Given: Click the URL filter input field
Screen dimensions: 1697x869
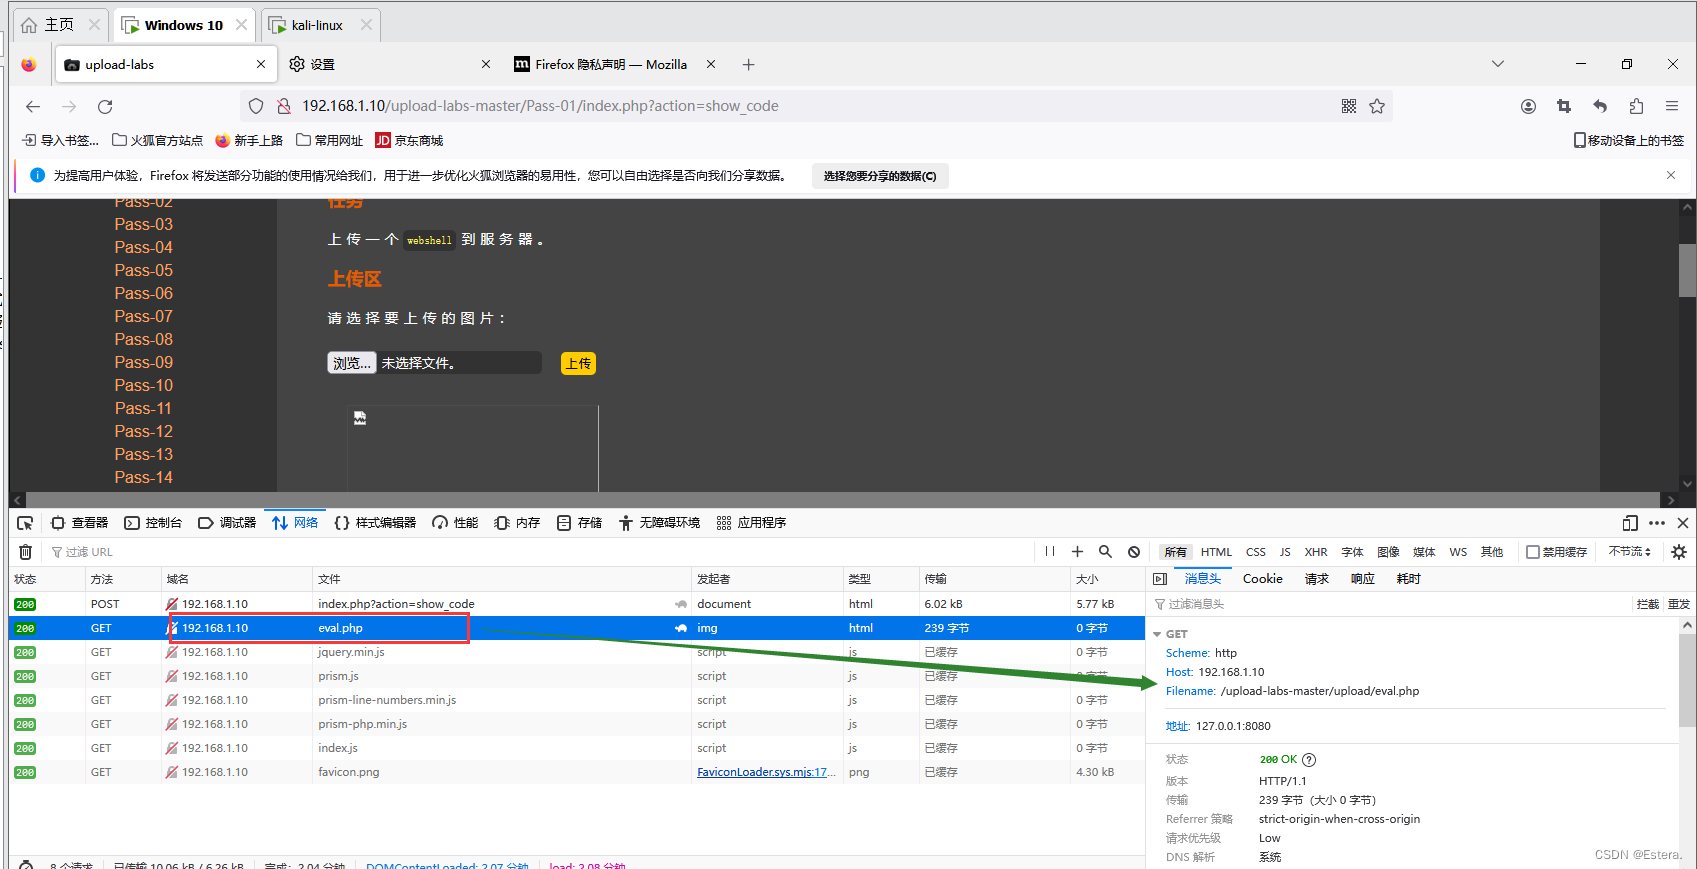Looking at the screenshot, I should click(540, 552).
